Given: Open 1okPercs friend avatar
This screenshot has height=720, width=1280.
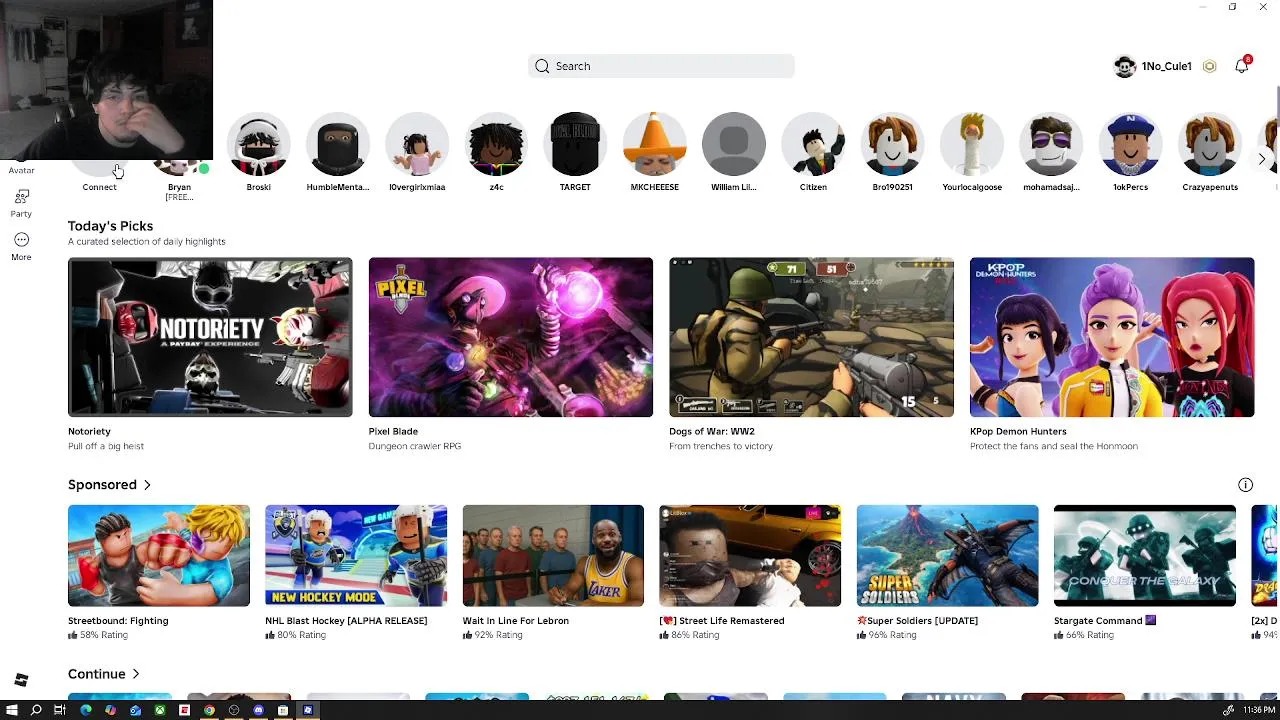Looking at the screenshot, I should (x=1130, y=144).
